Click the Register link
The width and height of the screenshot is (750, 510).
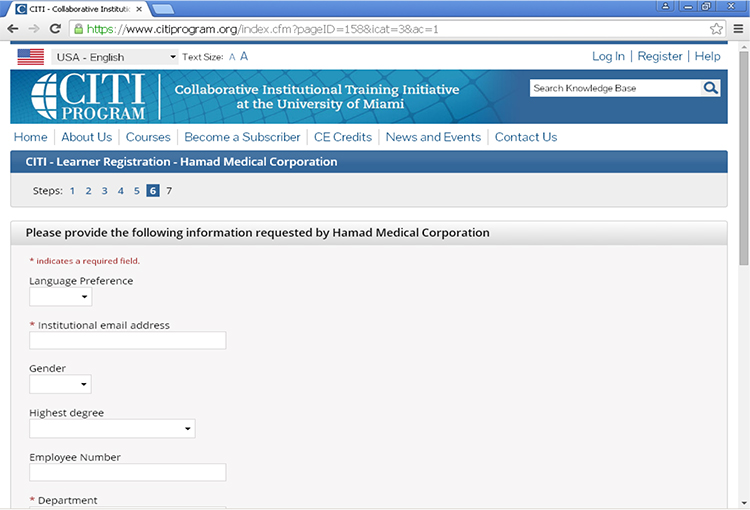660,56
